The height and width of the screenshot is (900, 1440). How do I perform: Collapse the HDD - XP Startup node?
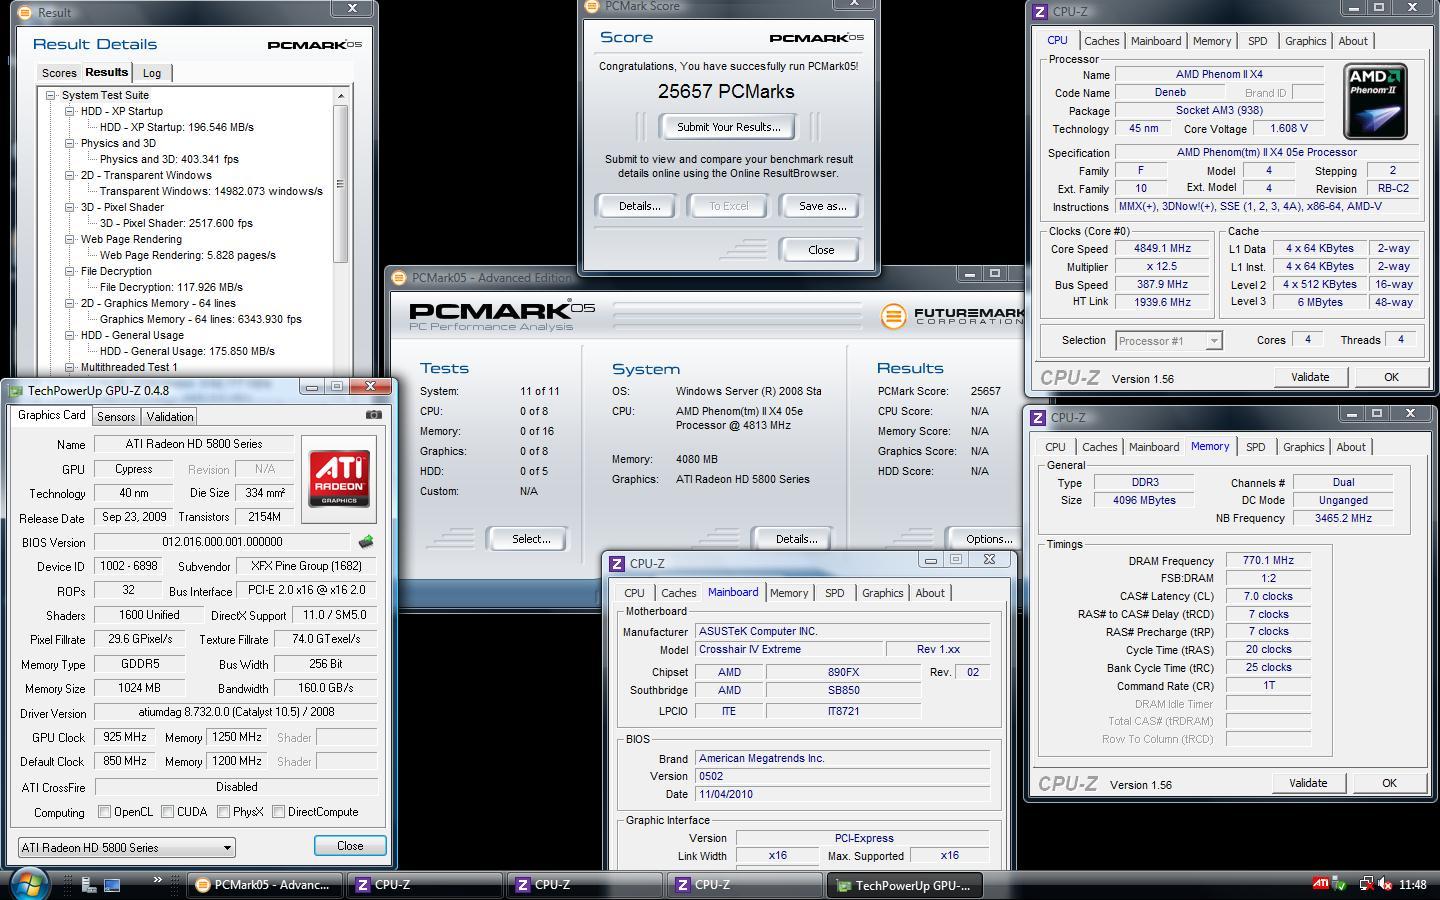tap(70, 111)
